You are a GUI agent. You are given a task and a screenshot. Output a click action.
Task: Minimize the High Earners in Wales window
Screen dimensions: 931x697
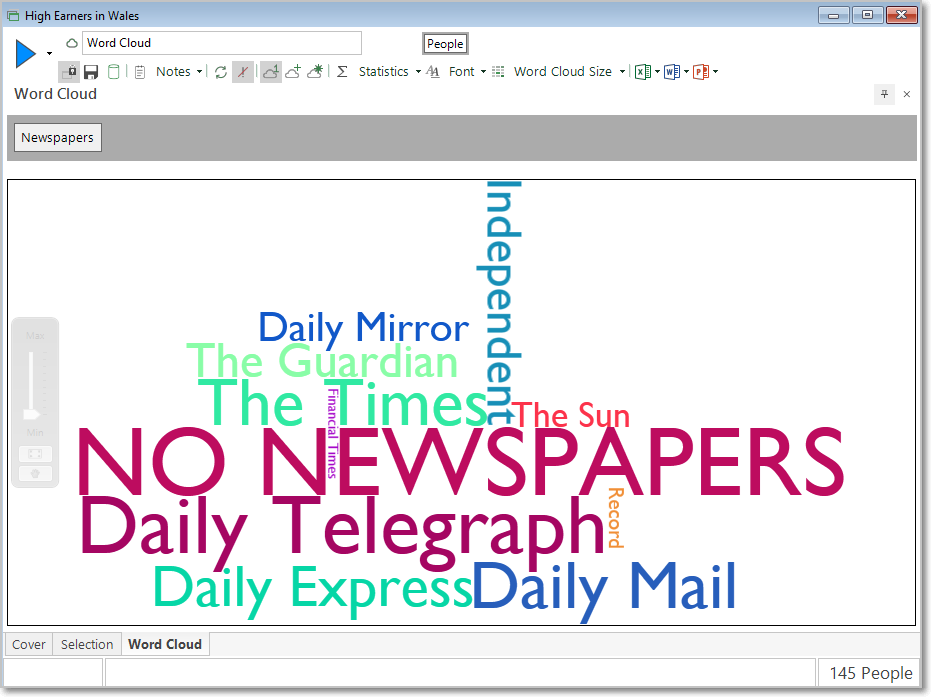coord(834,15)
